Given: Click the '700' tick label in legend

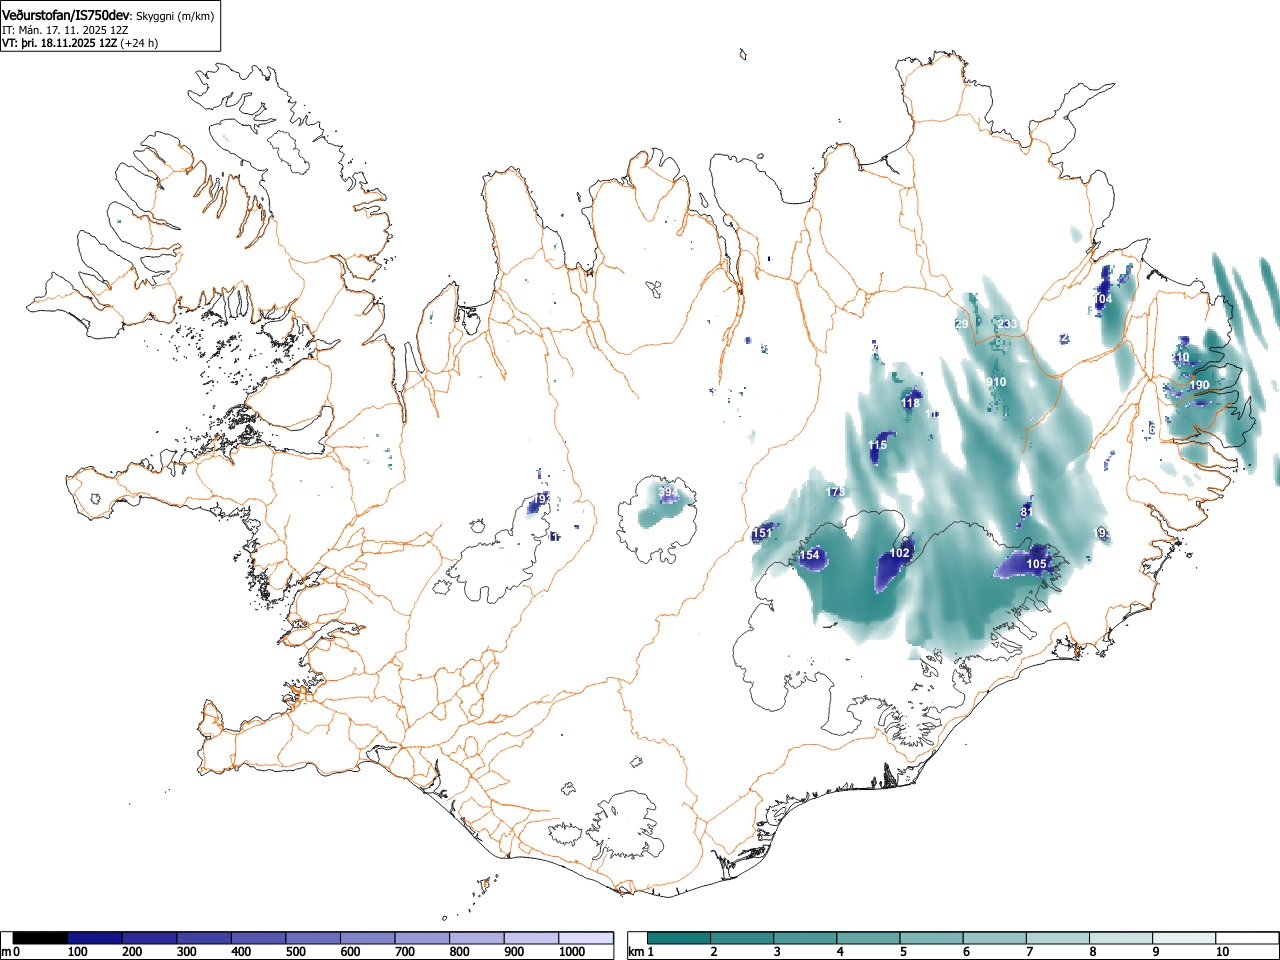Looking at the screenshot, I should tap(404, 952).
